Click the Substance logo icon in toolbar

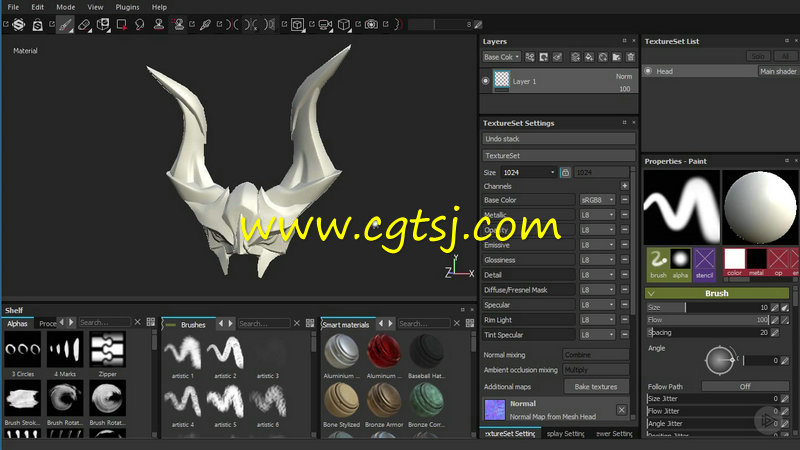point(19,24)
